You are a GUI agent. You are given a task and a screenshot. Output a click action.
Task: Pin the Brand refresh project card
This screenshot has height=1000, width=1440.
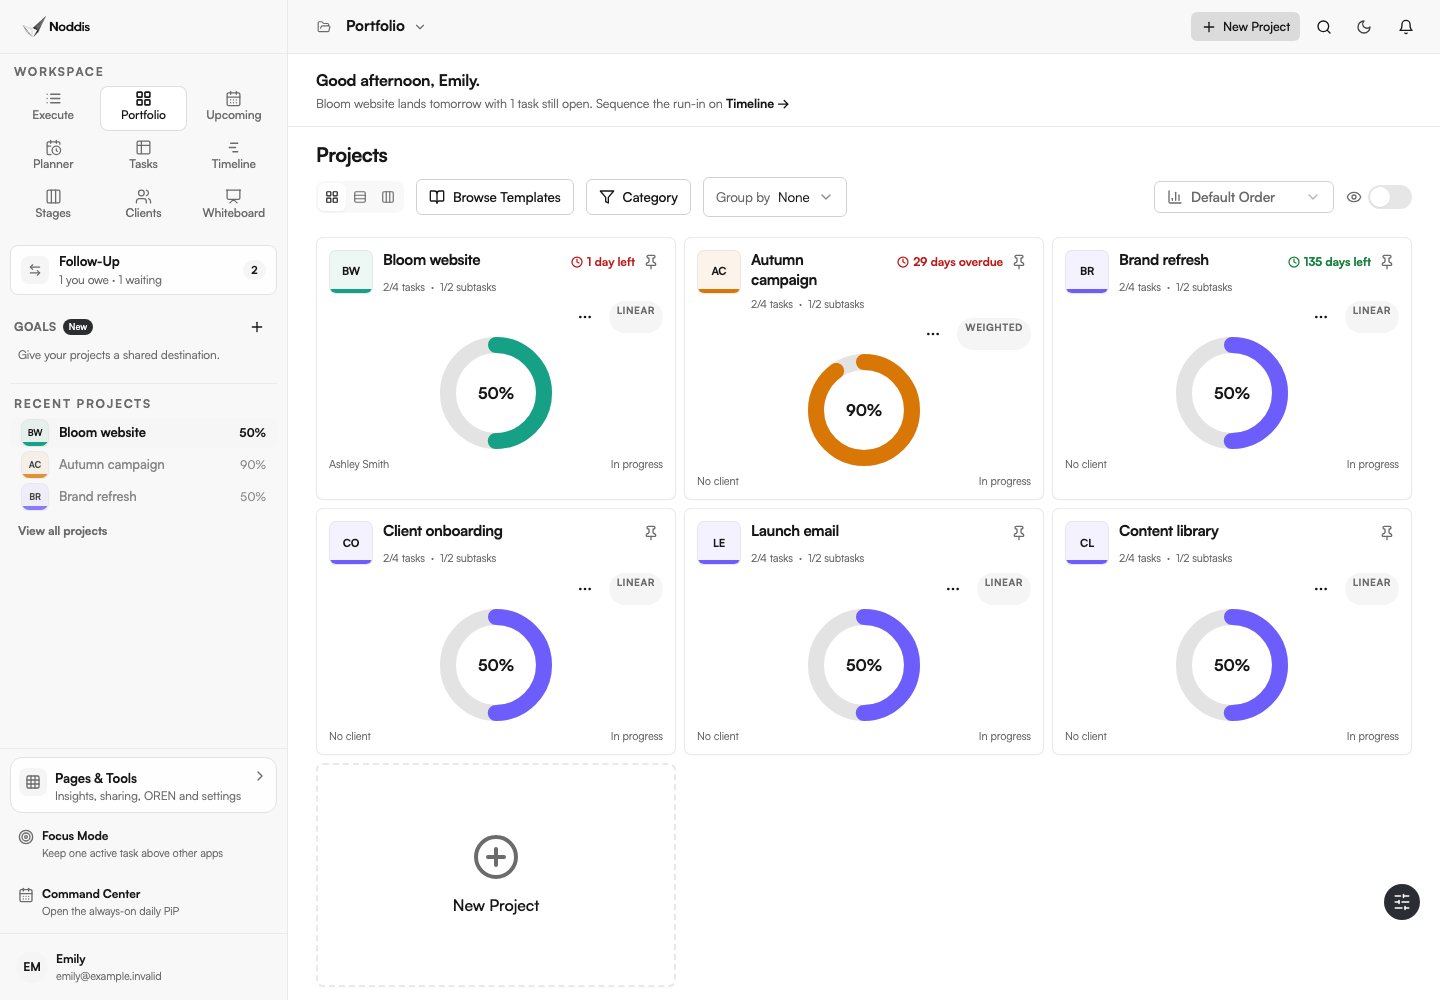(1387, 262)
